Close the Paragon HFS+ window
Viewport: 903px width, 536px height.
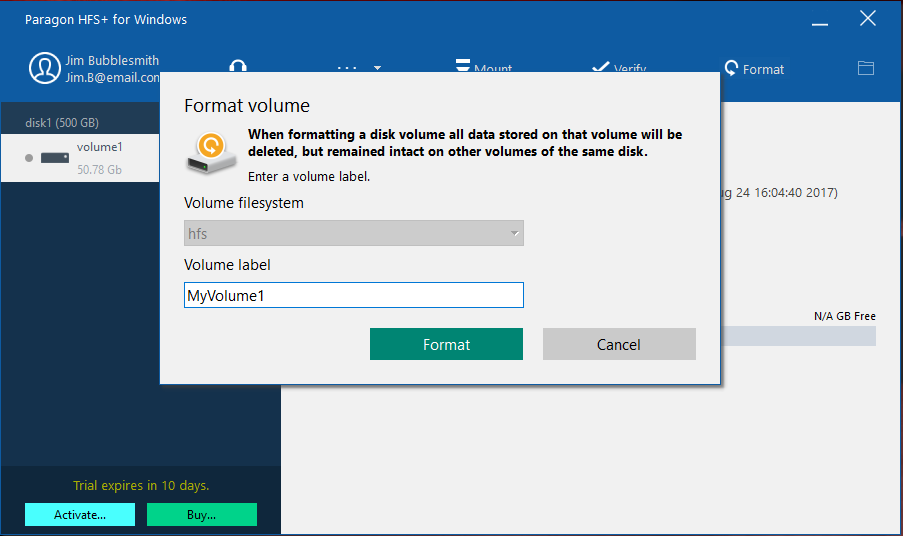867,19
